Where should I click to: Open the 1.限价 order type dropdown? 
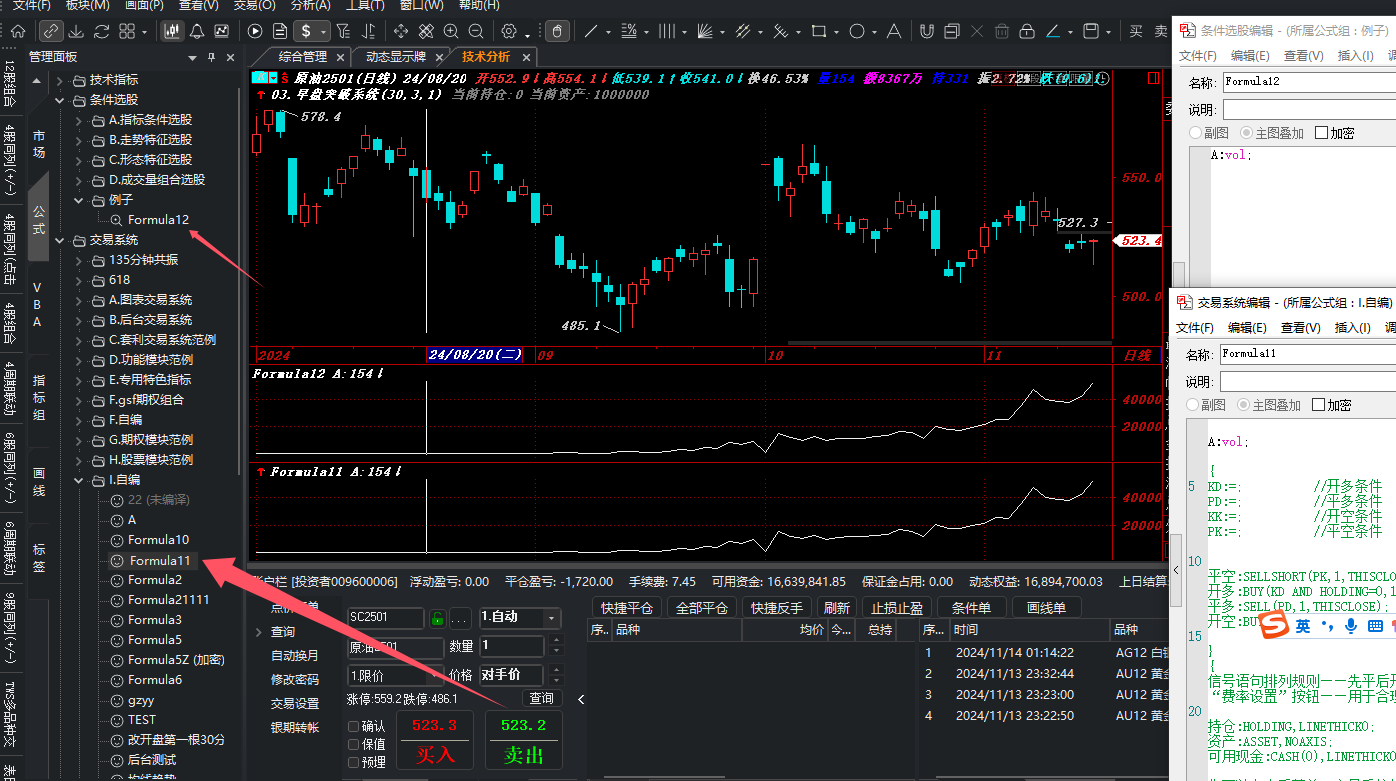click(436, 676)
